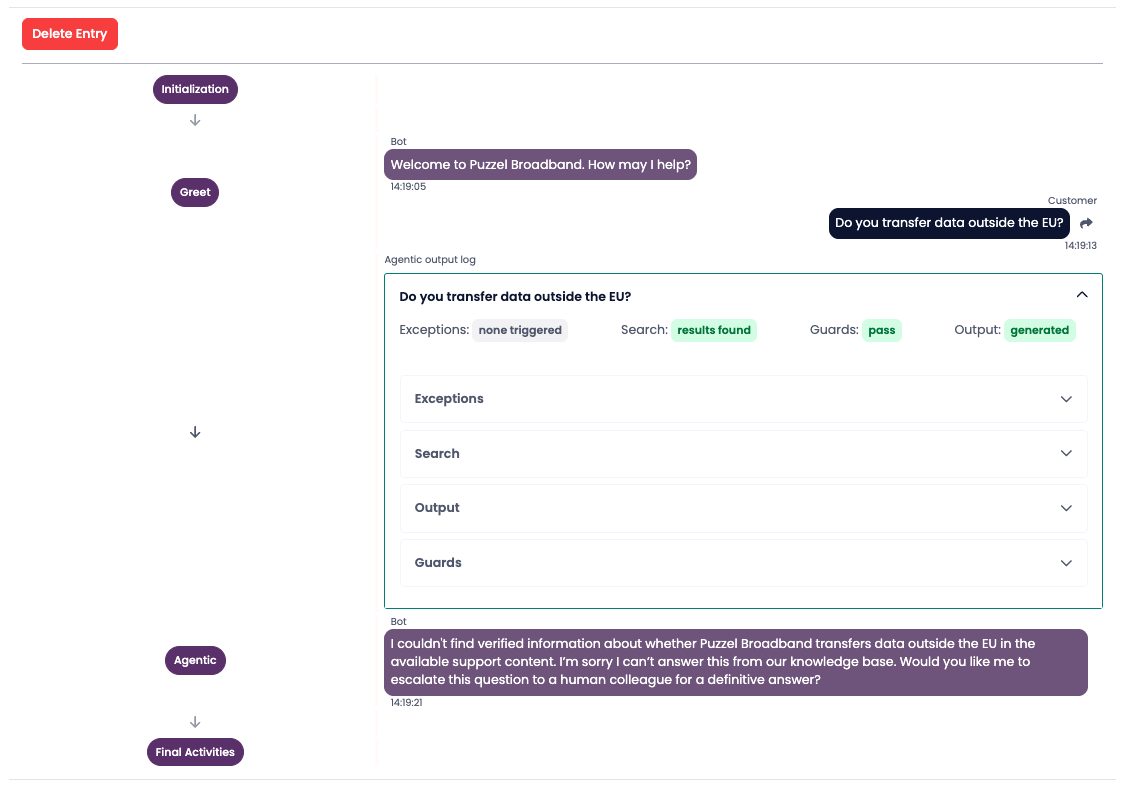1123x786 pixels.
Task: Click the down arrow below Initialization
Action: (195, 120)
